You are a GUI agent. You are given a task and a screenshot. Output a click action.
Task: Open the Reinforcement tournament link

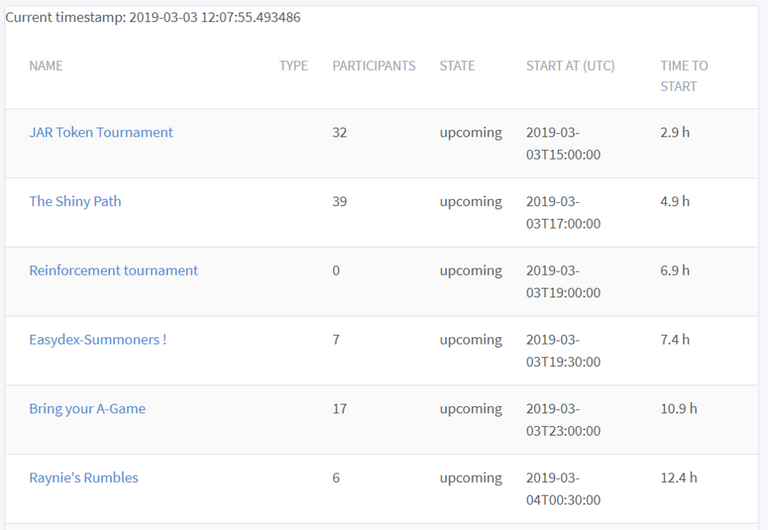[x=113, y=271]
